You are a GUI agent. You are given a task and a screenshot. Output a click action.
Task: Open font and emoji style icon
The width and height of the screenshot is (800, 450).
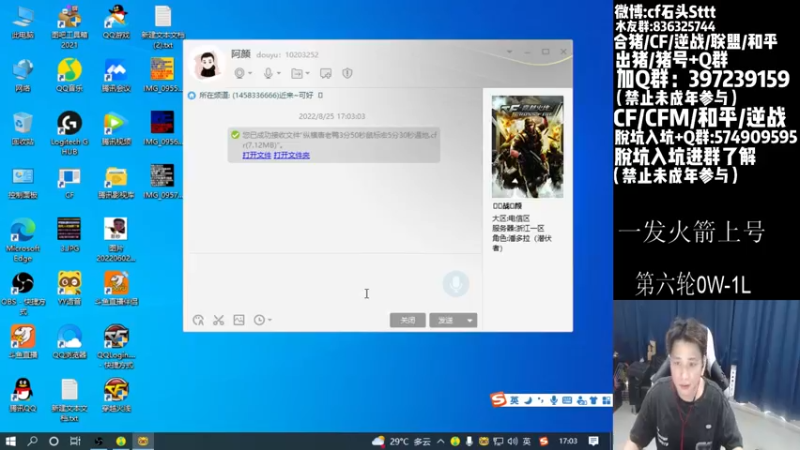tap(198, 320)
